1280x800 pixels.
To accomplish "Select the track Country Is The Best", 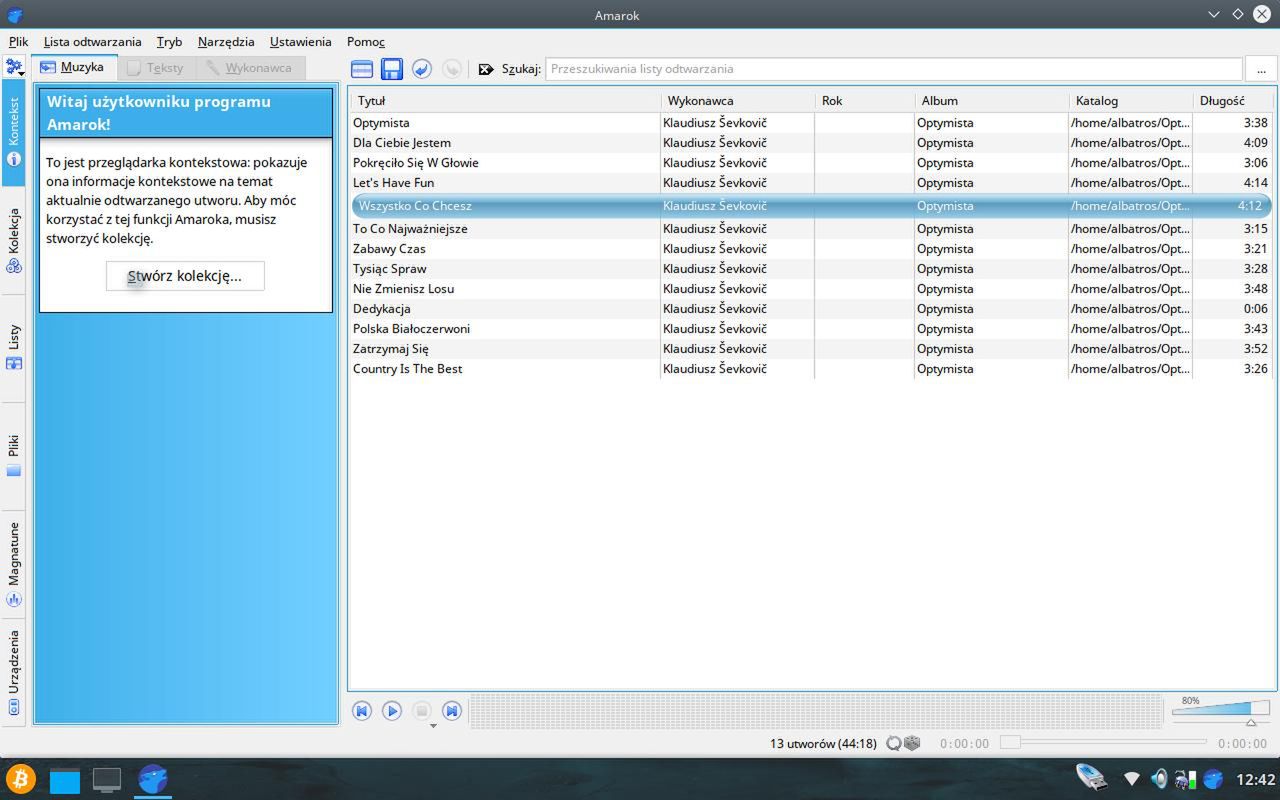I will [x=811, y=369].
